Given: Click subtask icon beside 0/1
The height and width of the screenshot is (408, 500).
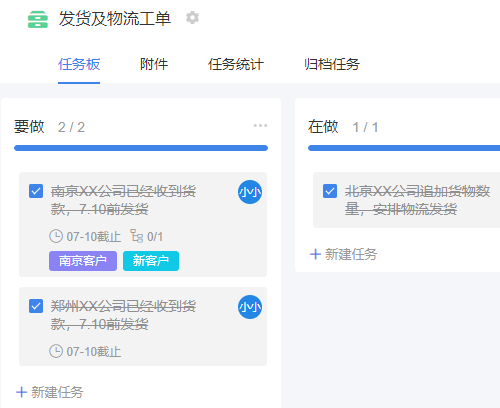Looking at the screenshot, I should 137,236.
